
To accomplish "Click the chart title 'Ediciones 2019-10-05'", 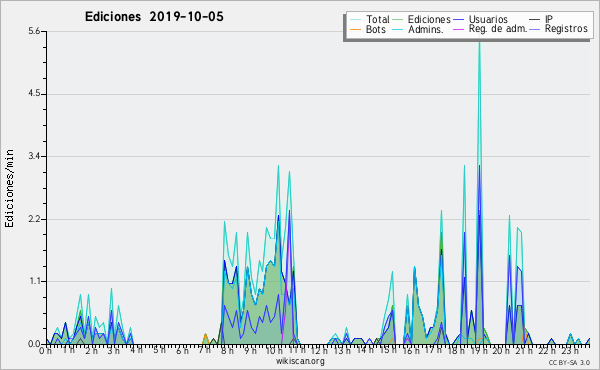I will (154, 17).
